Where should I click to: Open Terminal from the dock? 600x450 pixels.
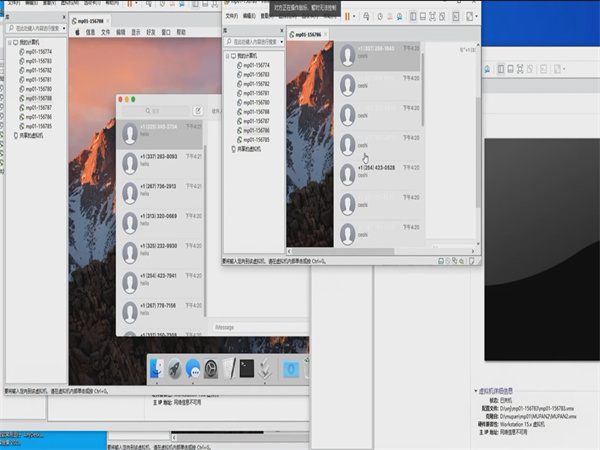click(x=247, y=370)
